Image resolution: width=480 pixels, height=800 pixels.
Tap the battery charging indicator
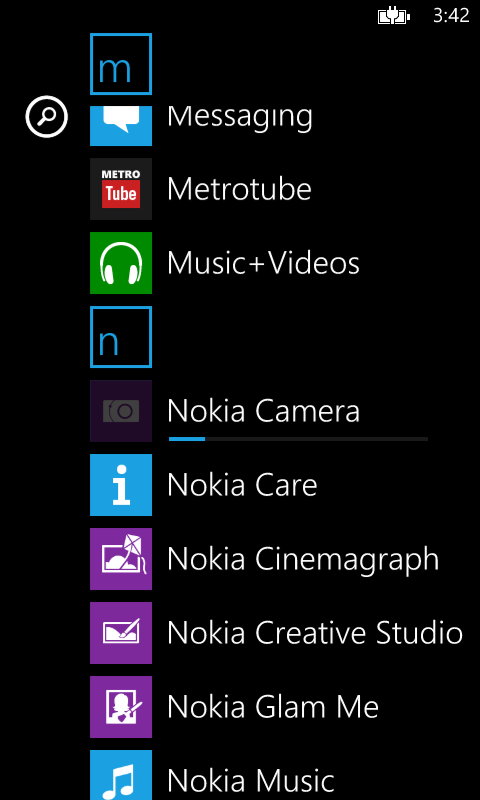point(394,17)
